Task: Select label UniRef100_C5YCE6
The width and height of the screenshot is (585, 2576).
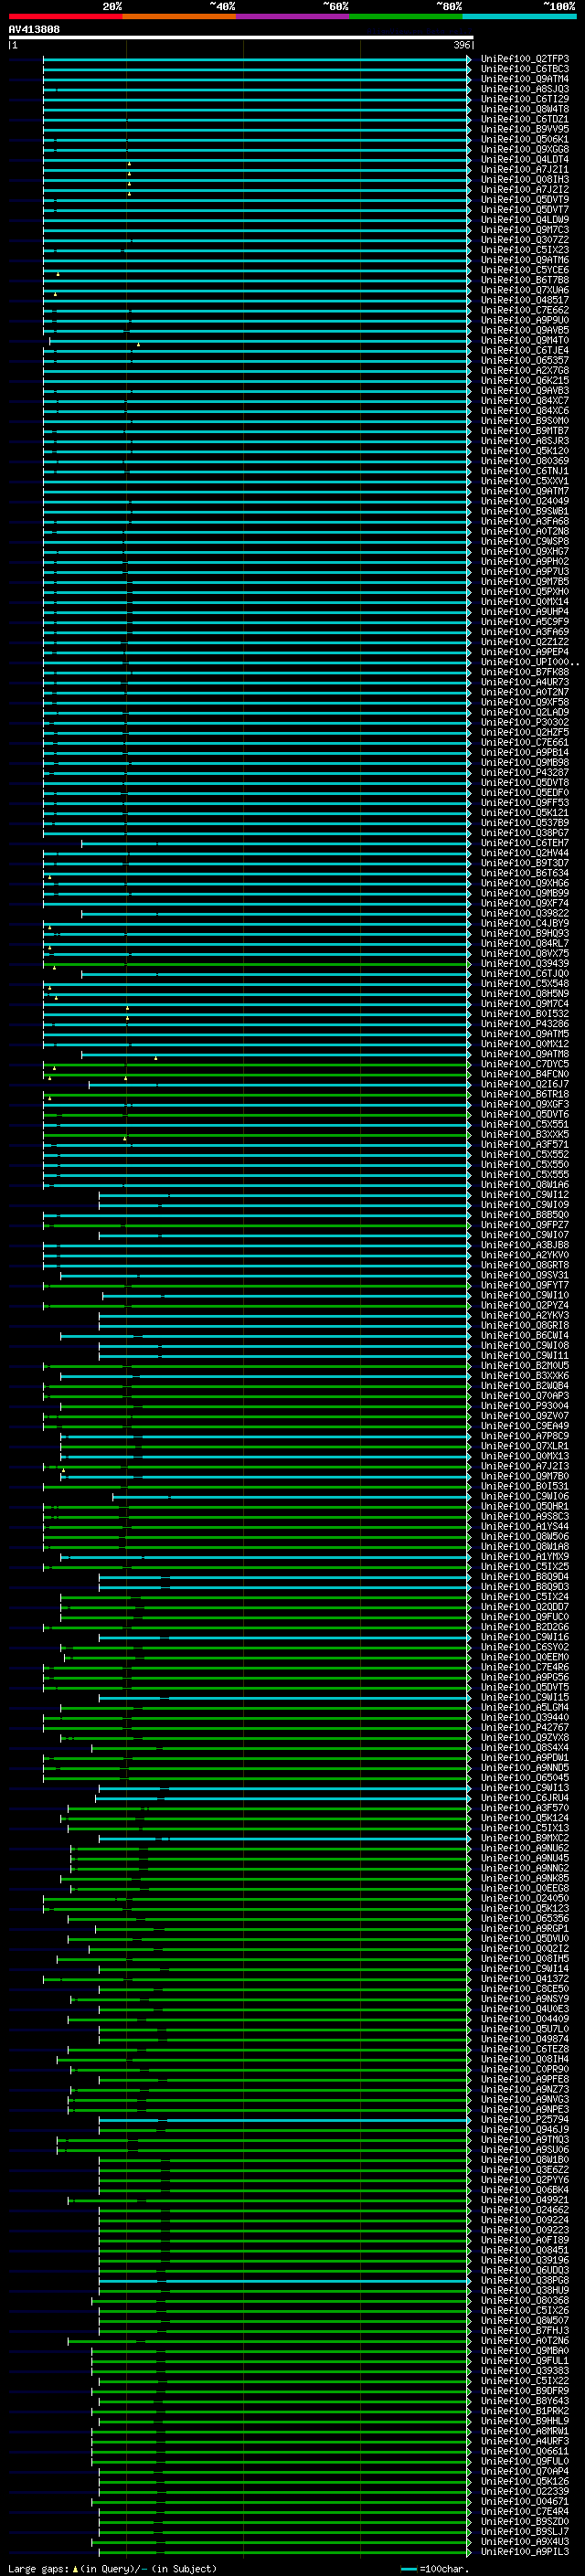Action: (525, 270)
